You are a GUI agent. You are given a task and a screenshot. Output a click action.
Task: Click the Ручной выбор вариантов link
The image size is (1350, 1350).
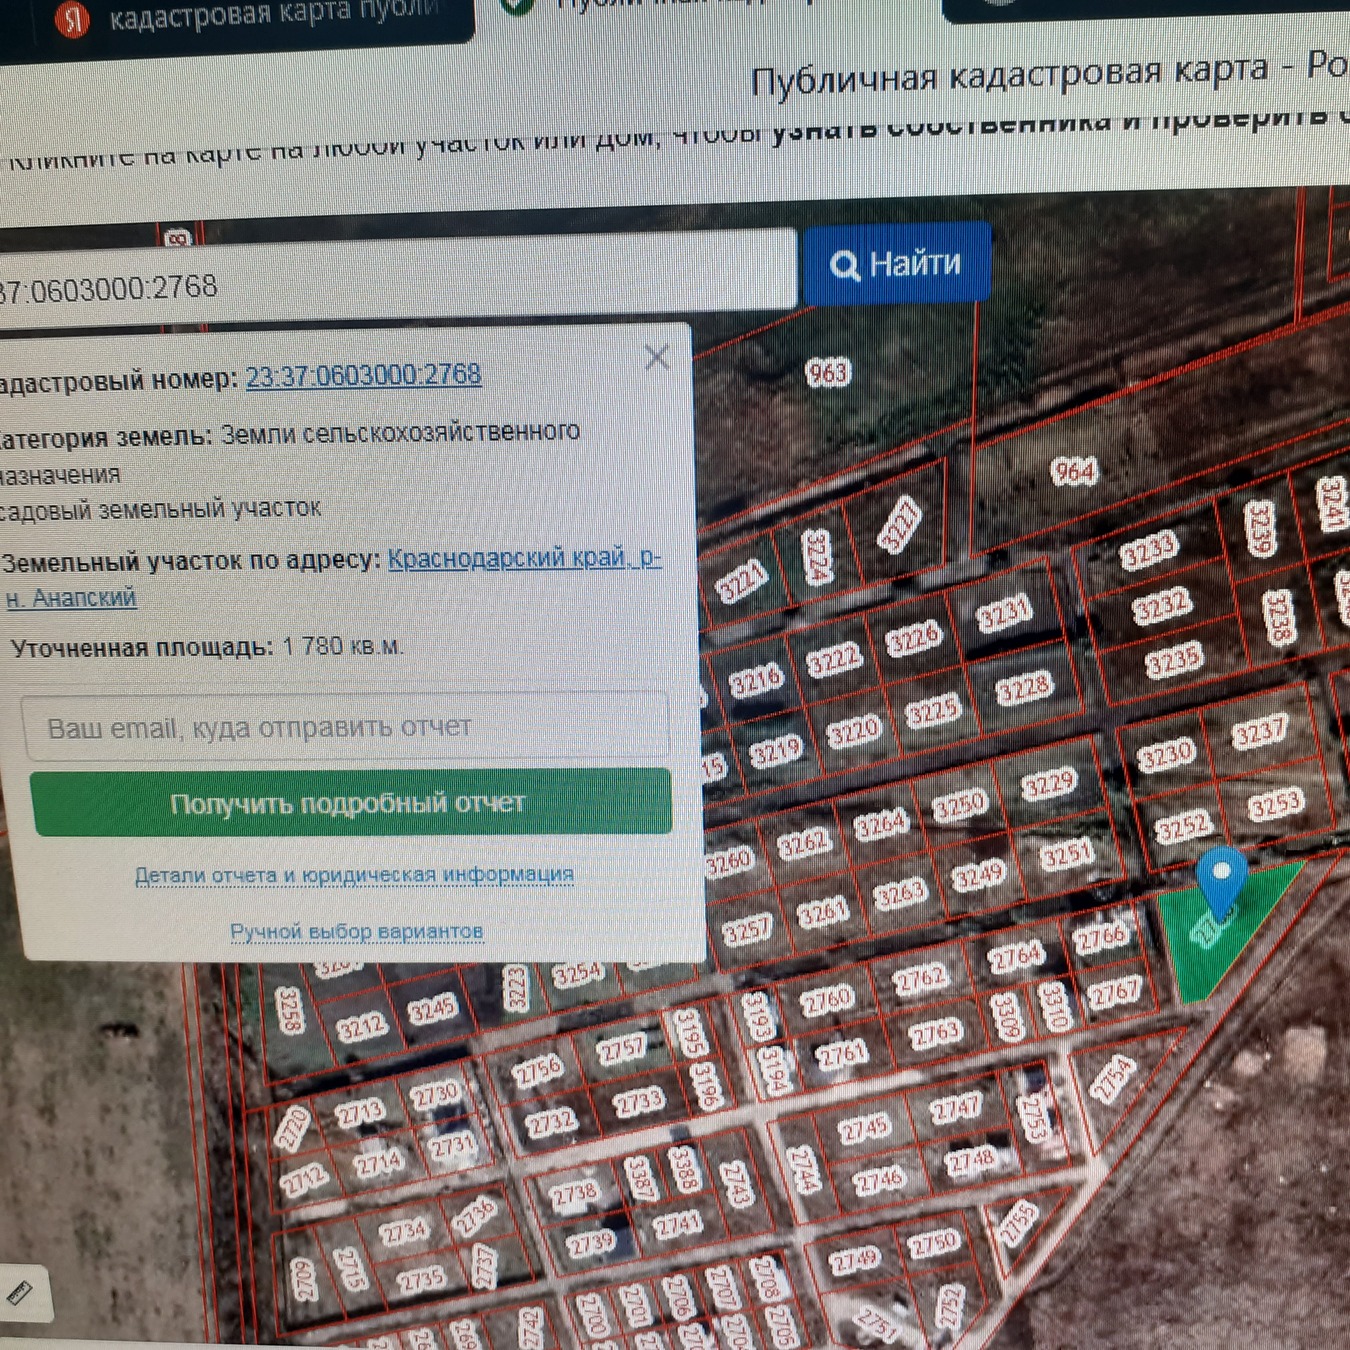pyautogui.click(x=356, y=932)
